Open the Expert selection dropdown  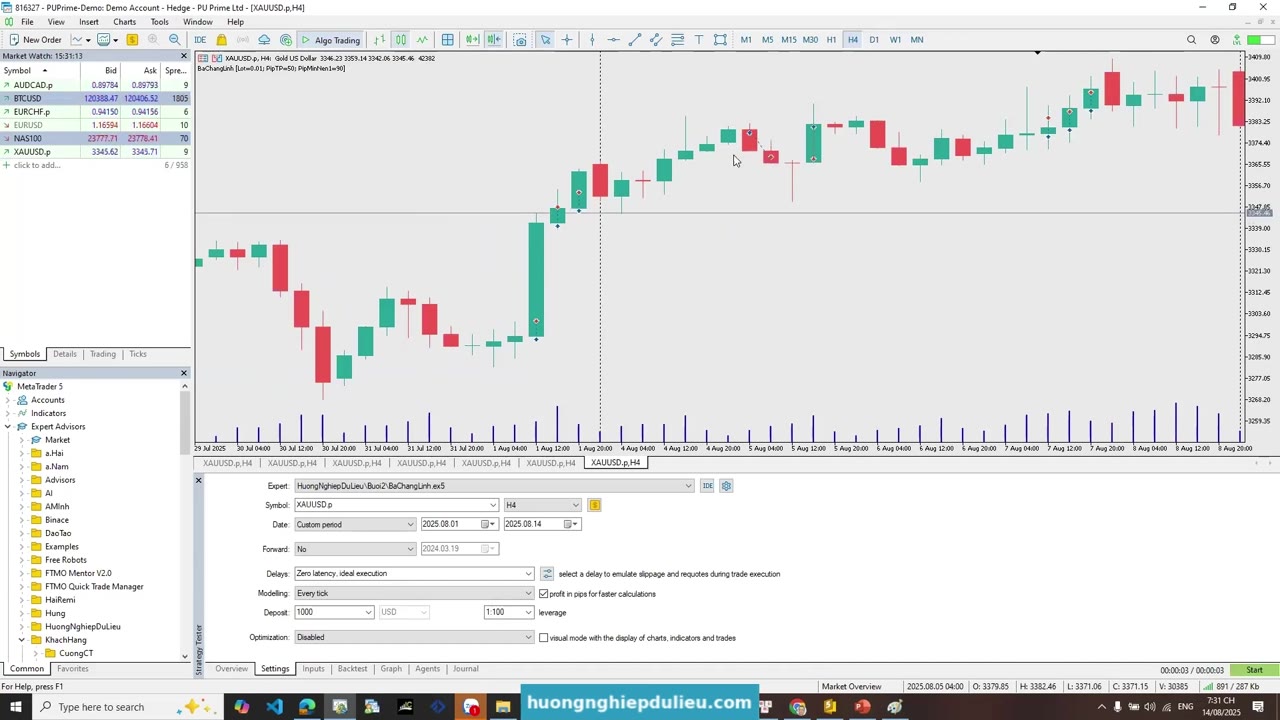493,486
